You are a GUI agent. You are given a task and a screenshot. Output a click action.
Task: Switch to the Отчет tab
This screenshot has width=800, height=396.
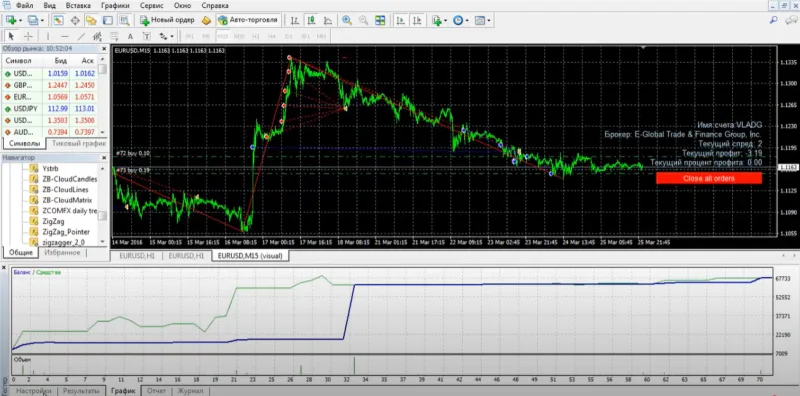click(x=156, y=391)
